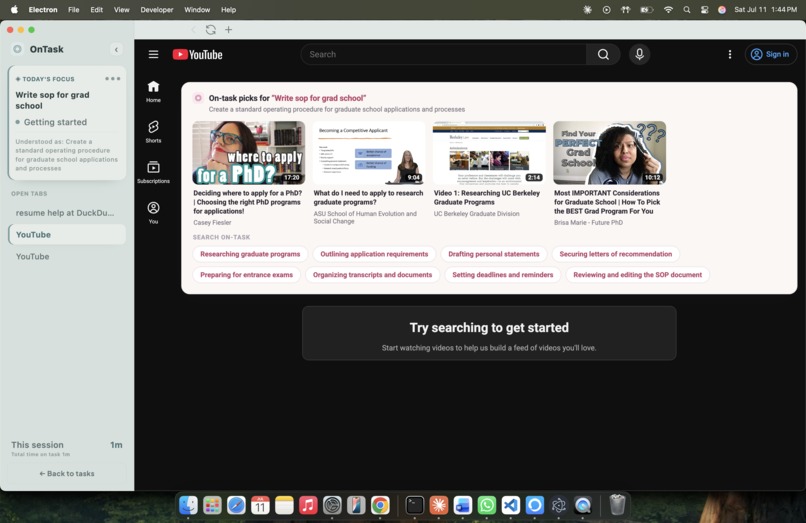Screen dimensions: 806x523
Task: Open 'What do I need to apply' video title
Action: 368,197
